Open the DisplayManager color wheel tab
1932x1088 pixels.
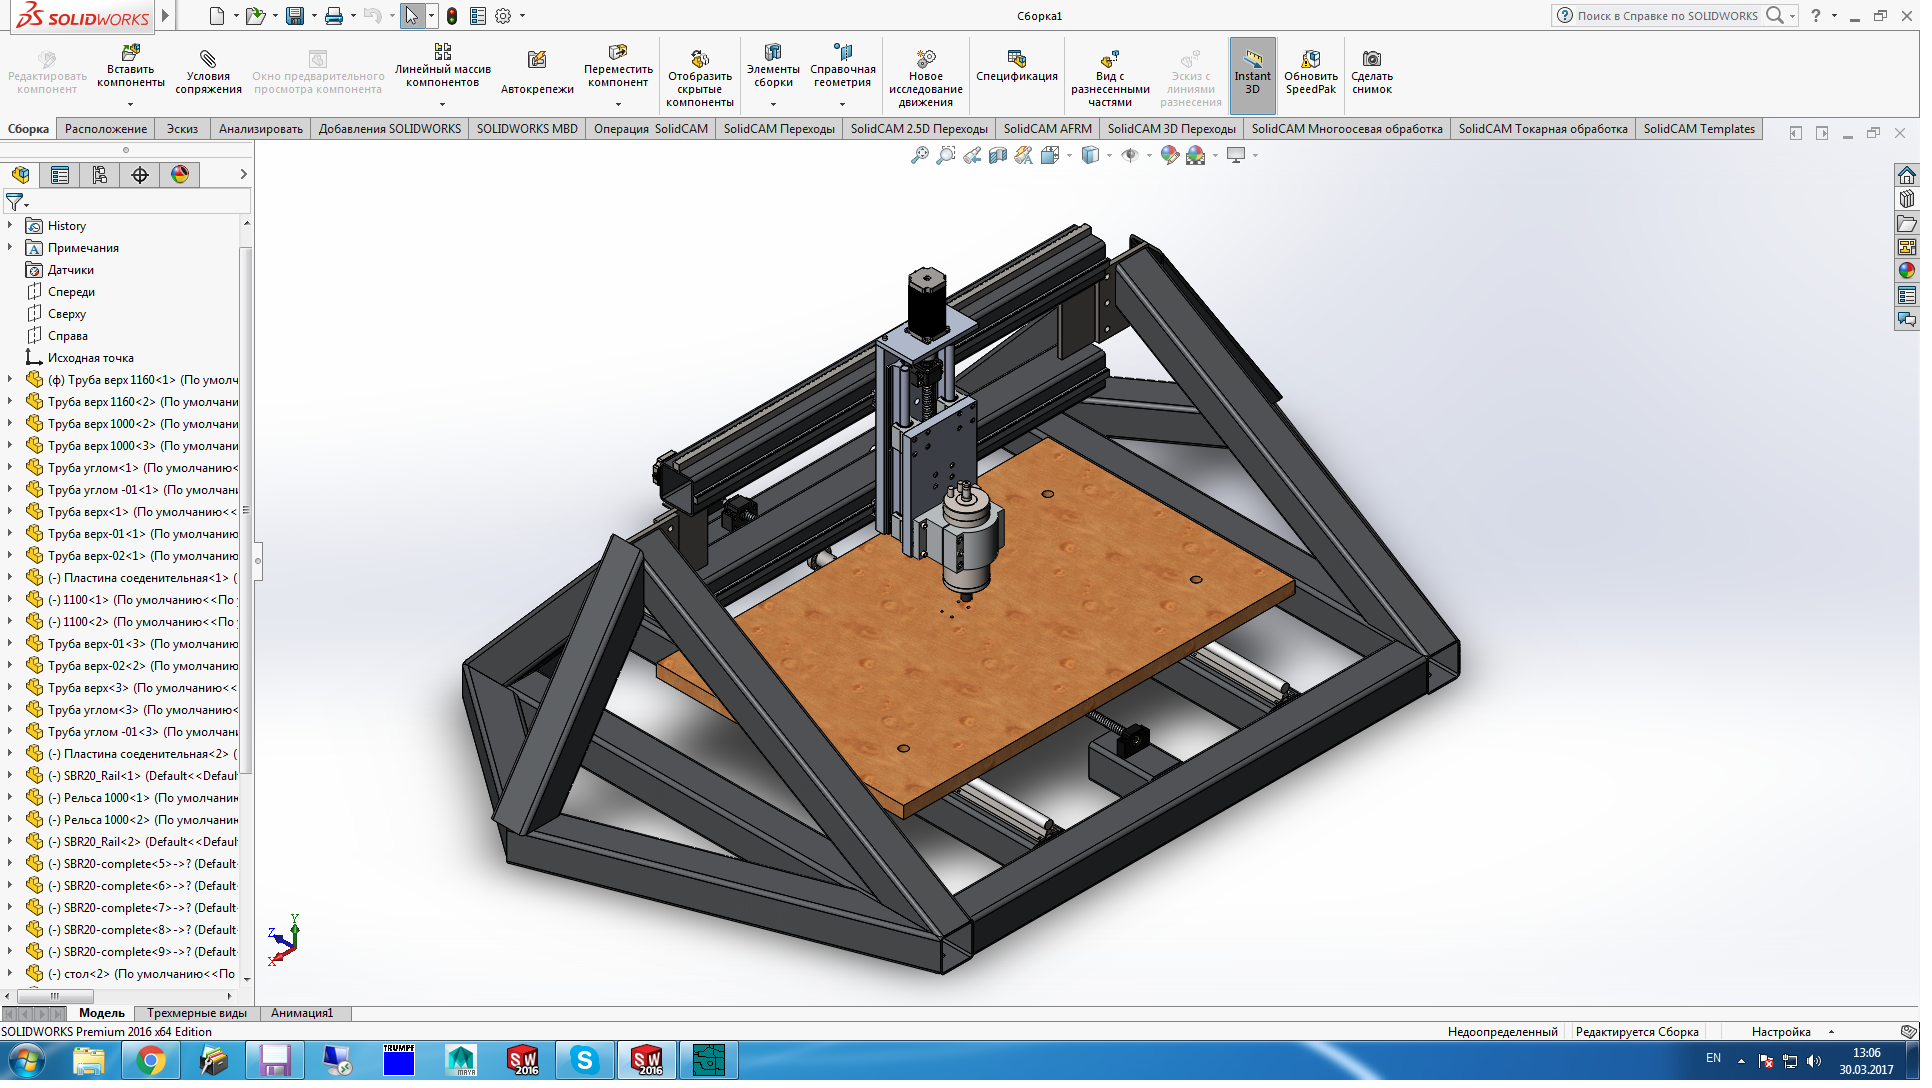181,176
